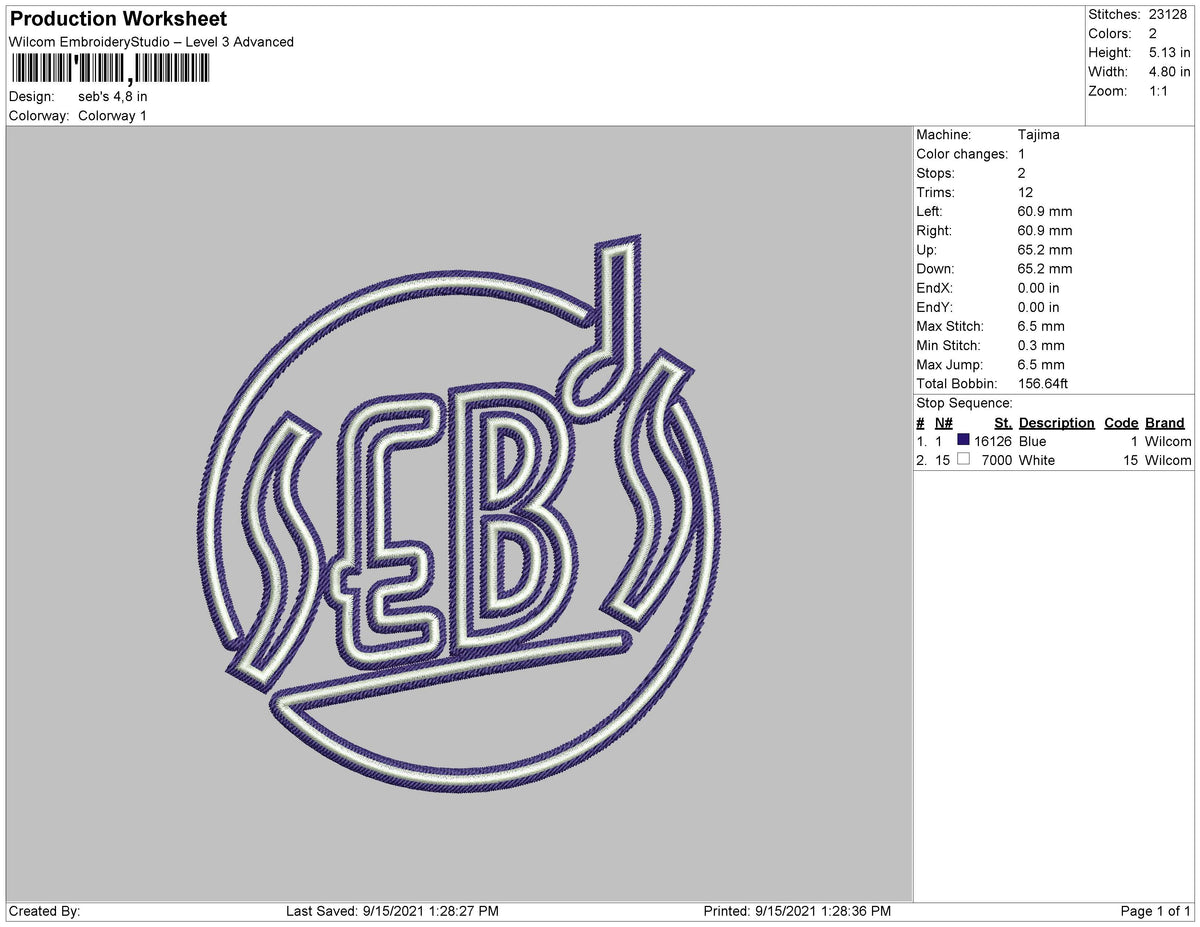Click the Code column header

(x=1121, y=422)
